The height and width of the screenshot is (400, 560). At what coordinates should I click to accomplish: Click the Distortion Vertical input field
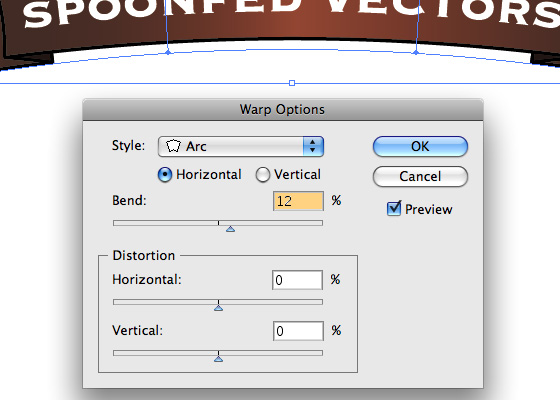298,331
